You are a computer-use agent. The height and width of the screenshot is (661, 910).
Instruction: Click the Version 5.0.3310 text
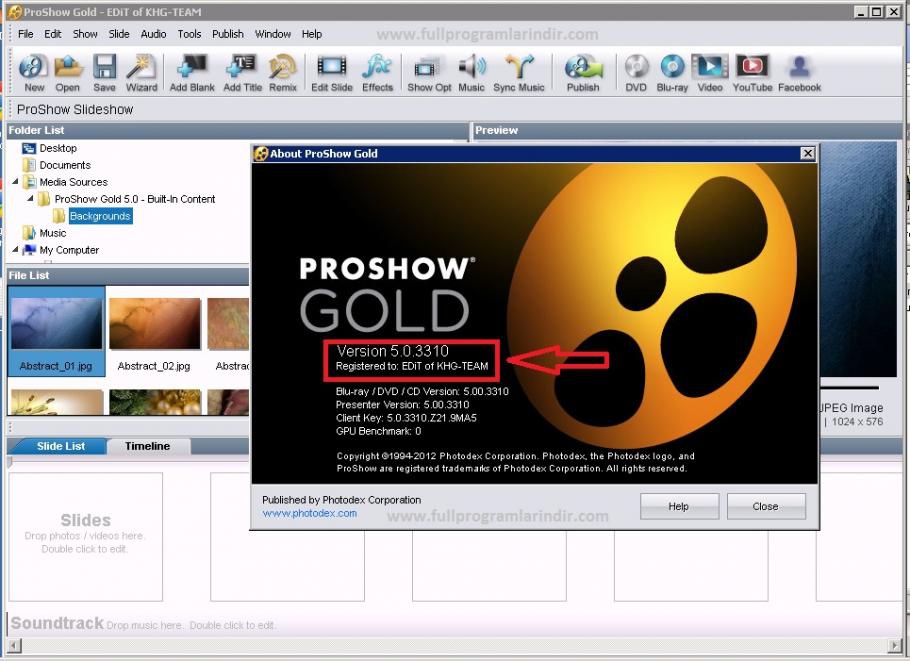[x=392, y=351]
